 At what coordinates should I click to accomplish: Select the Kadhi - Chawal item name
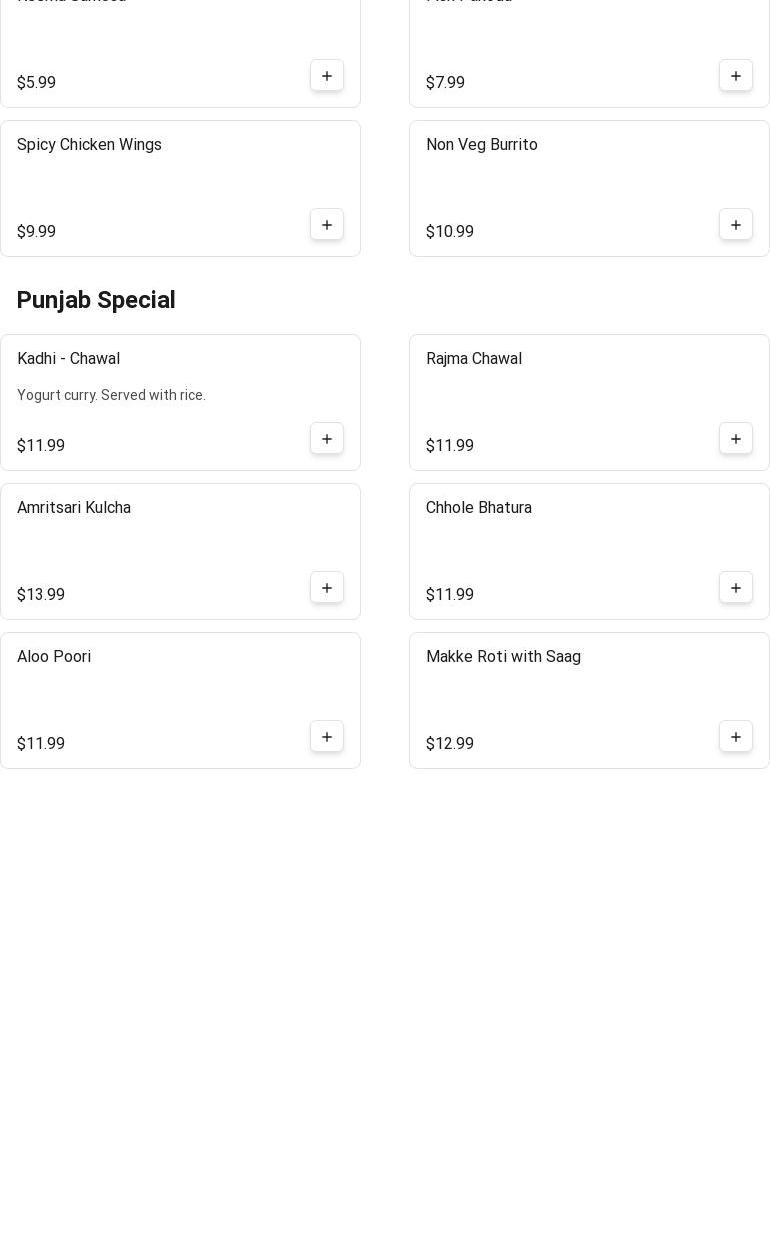coord(68,359)
